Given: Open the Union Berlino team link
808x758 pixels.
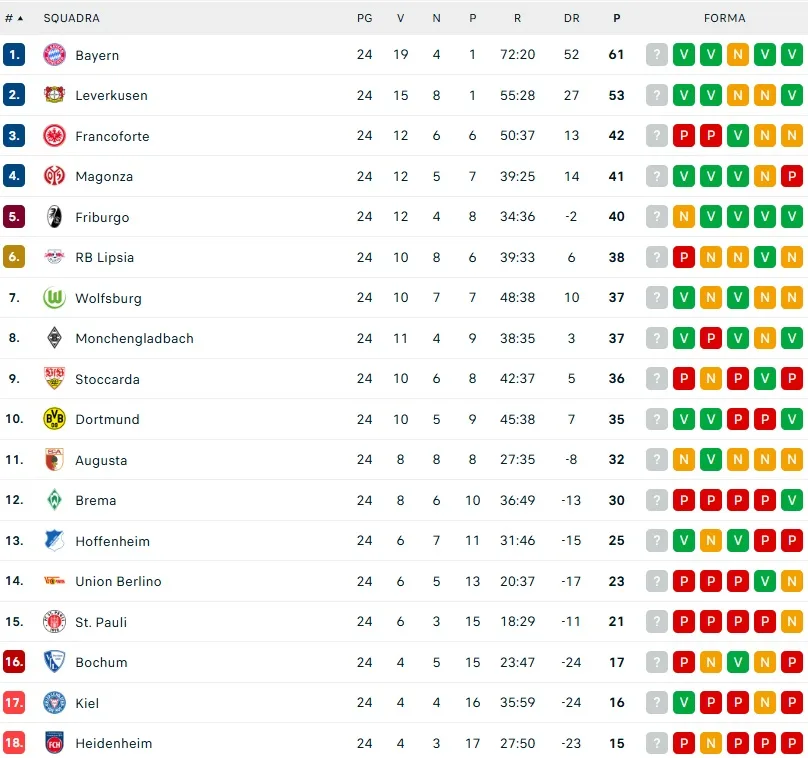Looking at the screenshot, I should coord(118,581).
